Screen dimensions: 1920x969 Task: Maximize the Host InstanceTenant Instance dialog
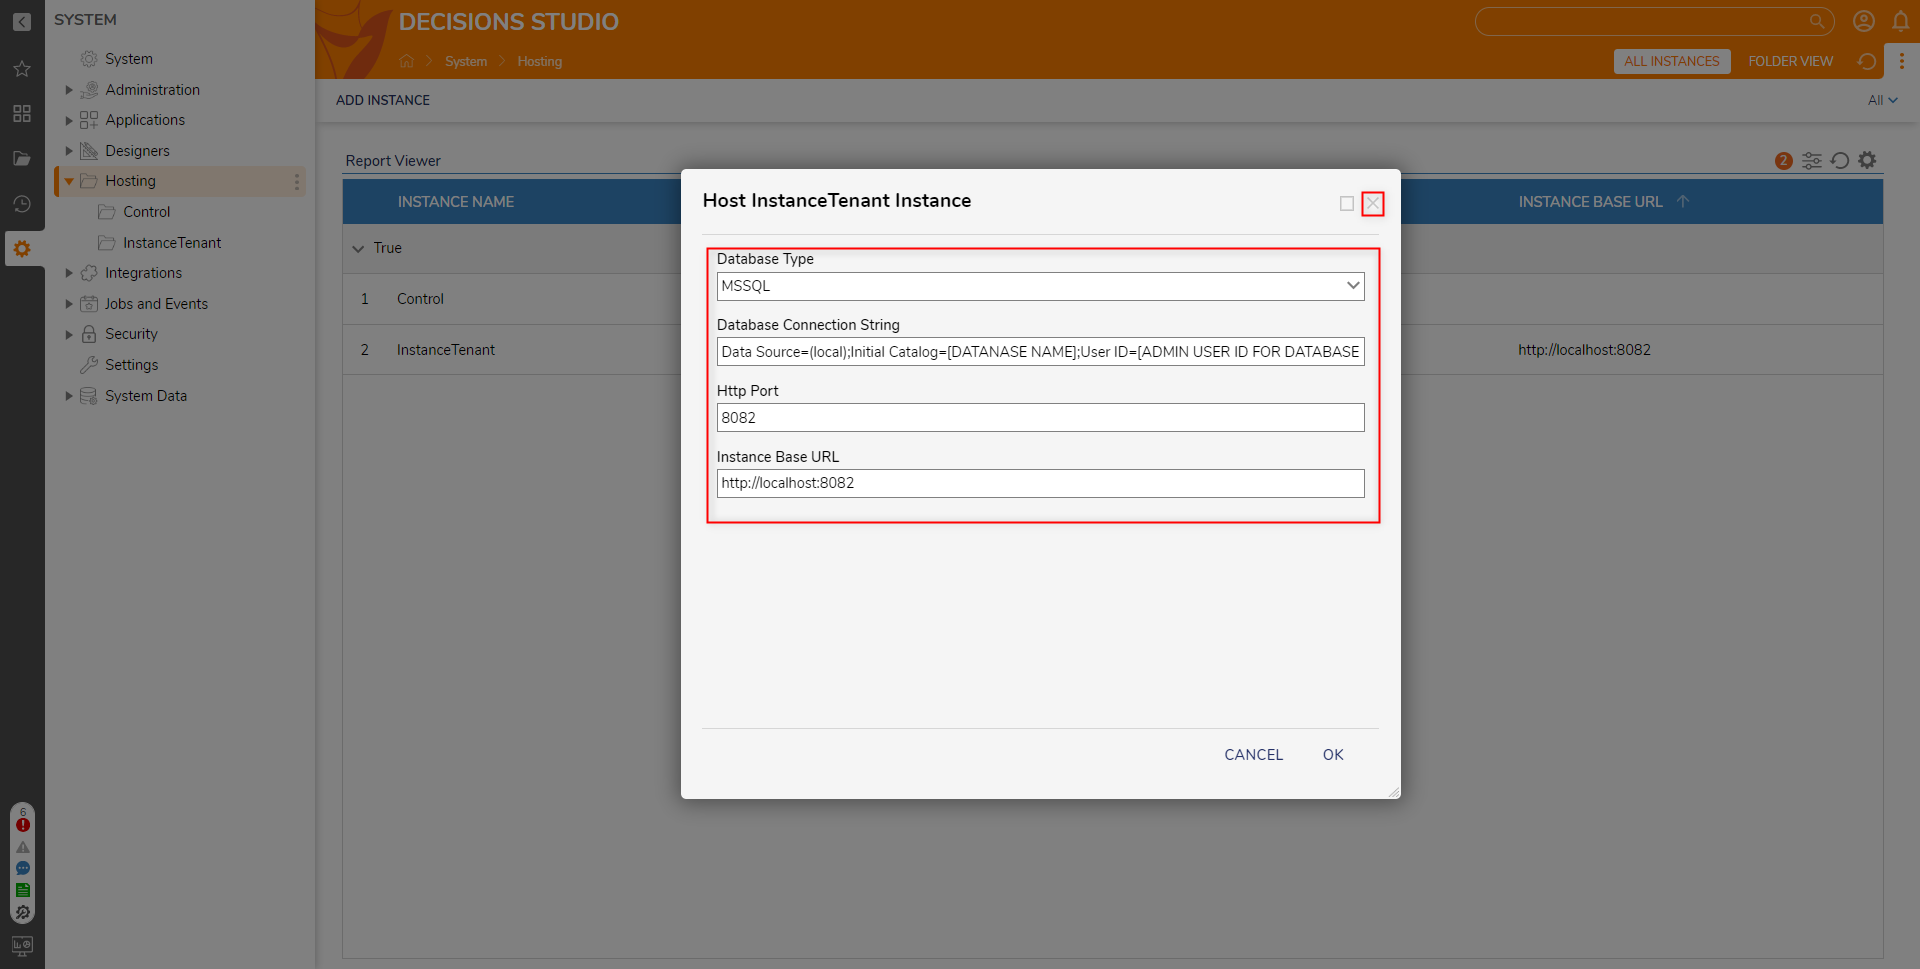point(1347,204)
